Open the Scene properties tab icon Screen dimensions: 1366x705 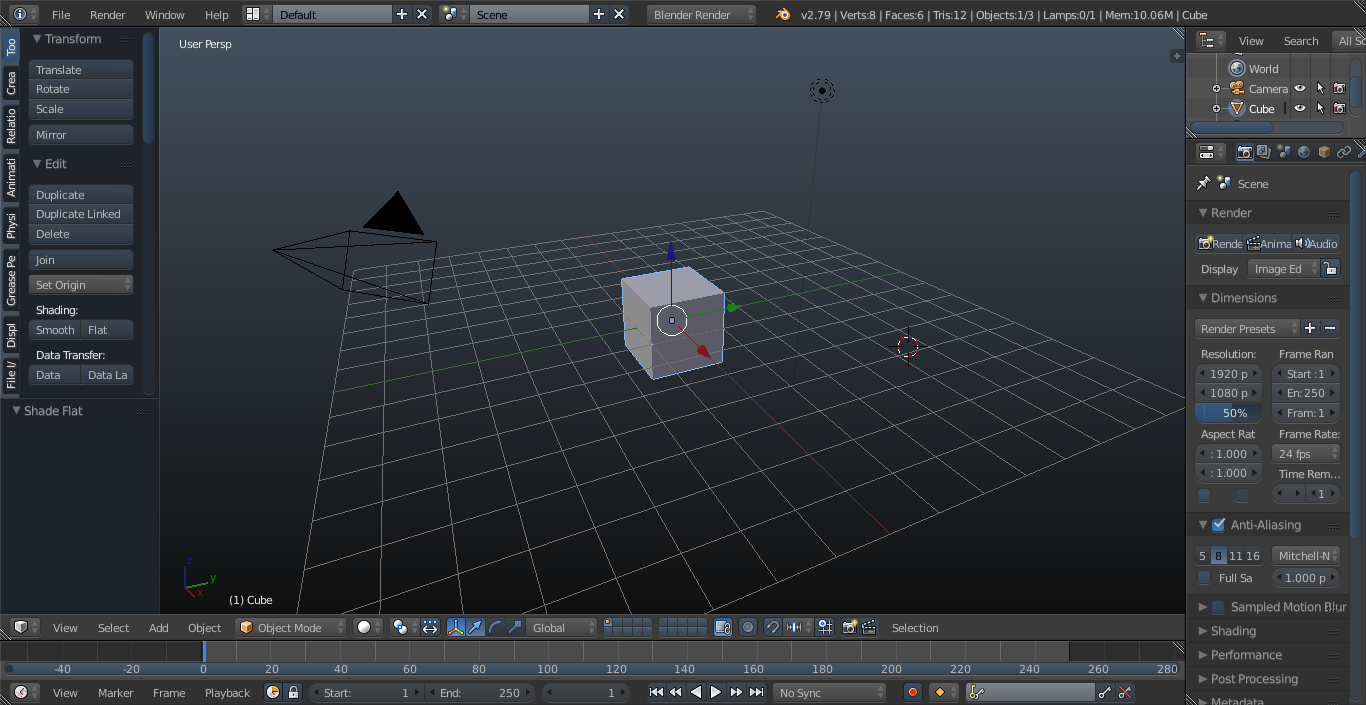point(1284,152)
